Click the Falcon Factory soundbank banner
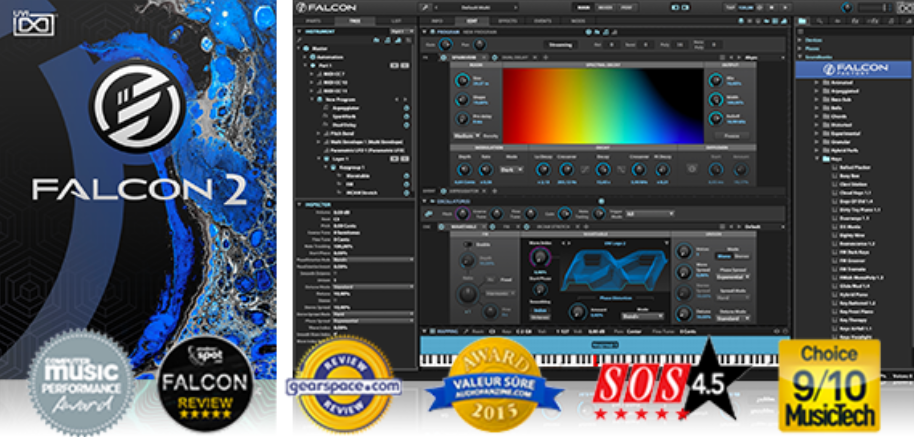Image resolution: width=914 pixels, height=437 pixels. [853, 69]
